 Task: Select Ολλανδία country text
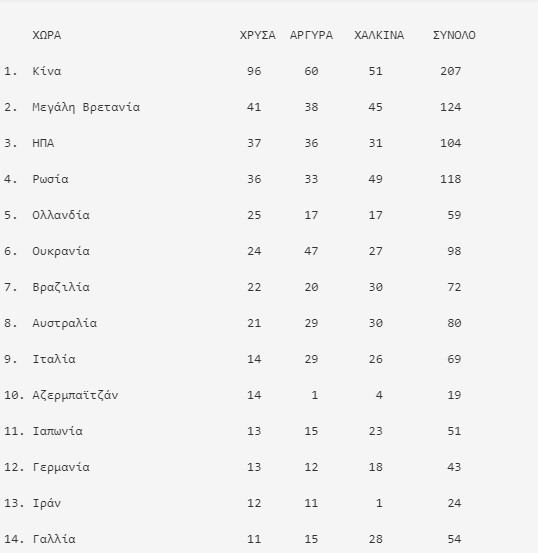tap(61, 215)
